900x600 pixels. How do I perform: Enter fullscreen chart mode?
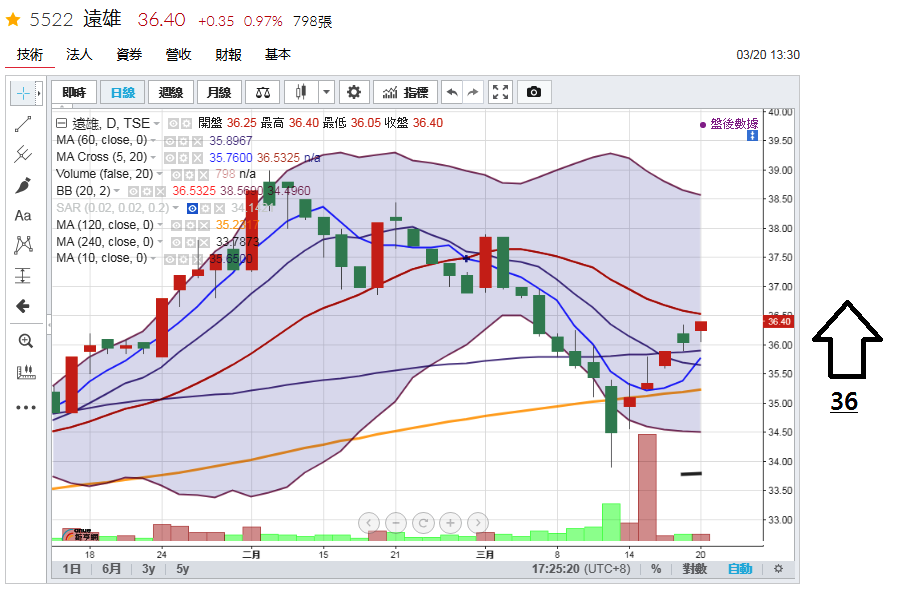coord(500,92)
